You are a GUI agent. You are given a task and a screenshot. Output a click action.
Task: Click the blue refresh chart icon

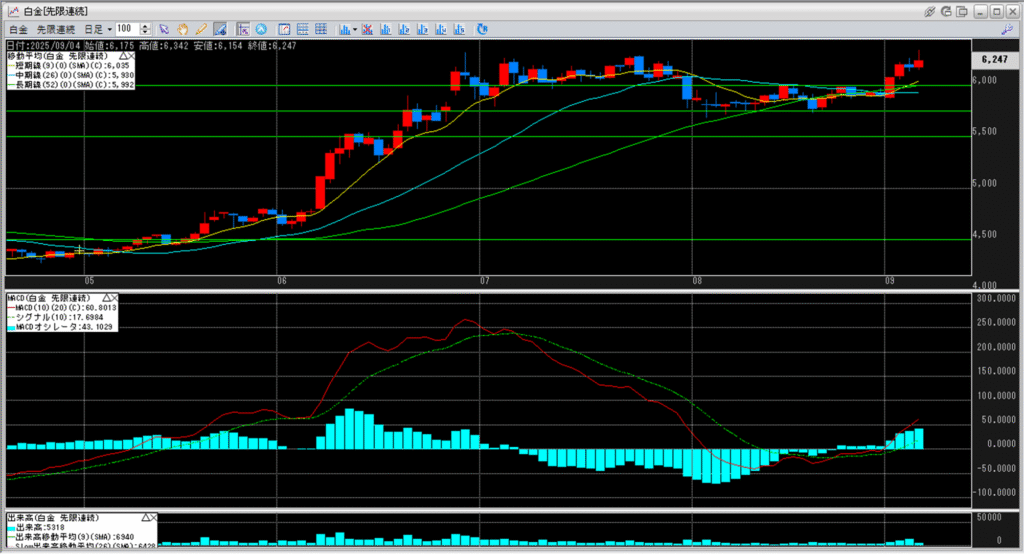click(482, 29)
